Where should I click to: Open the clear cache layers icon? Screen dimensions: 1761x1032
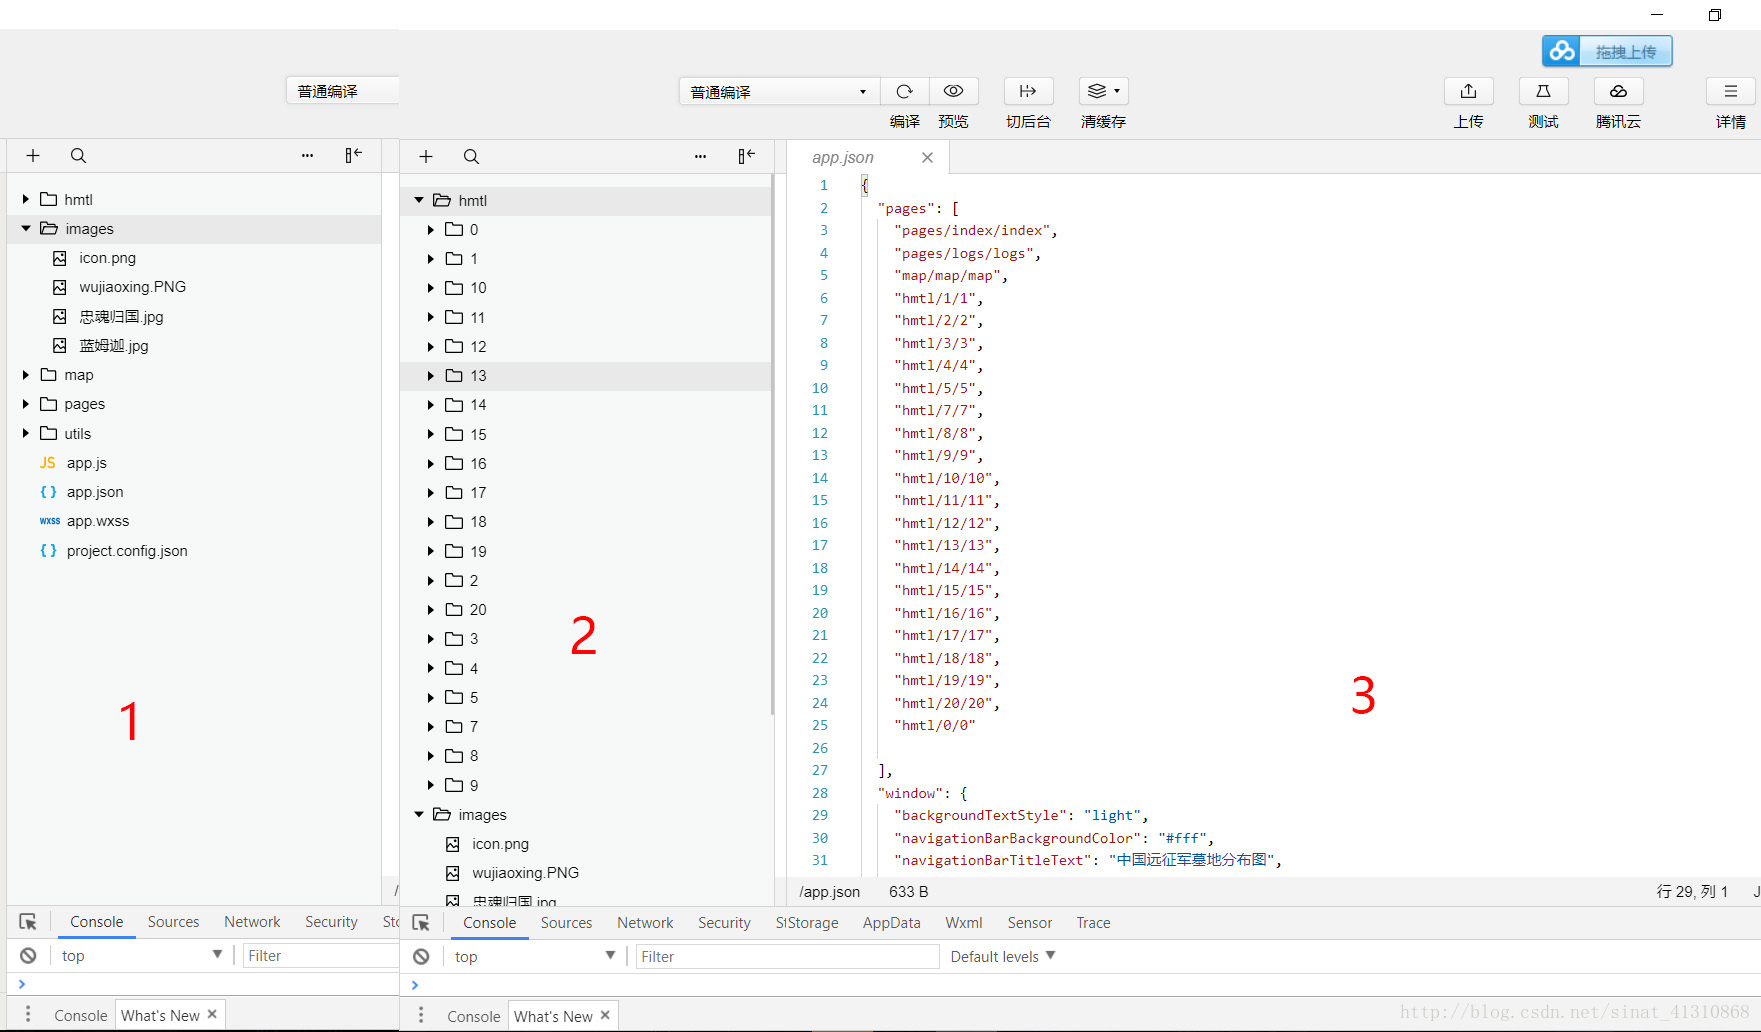coord(1103,91)
